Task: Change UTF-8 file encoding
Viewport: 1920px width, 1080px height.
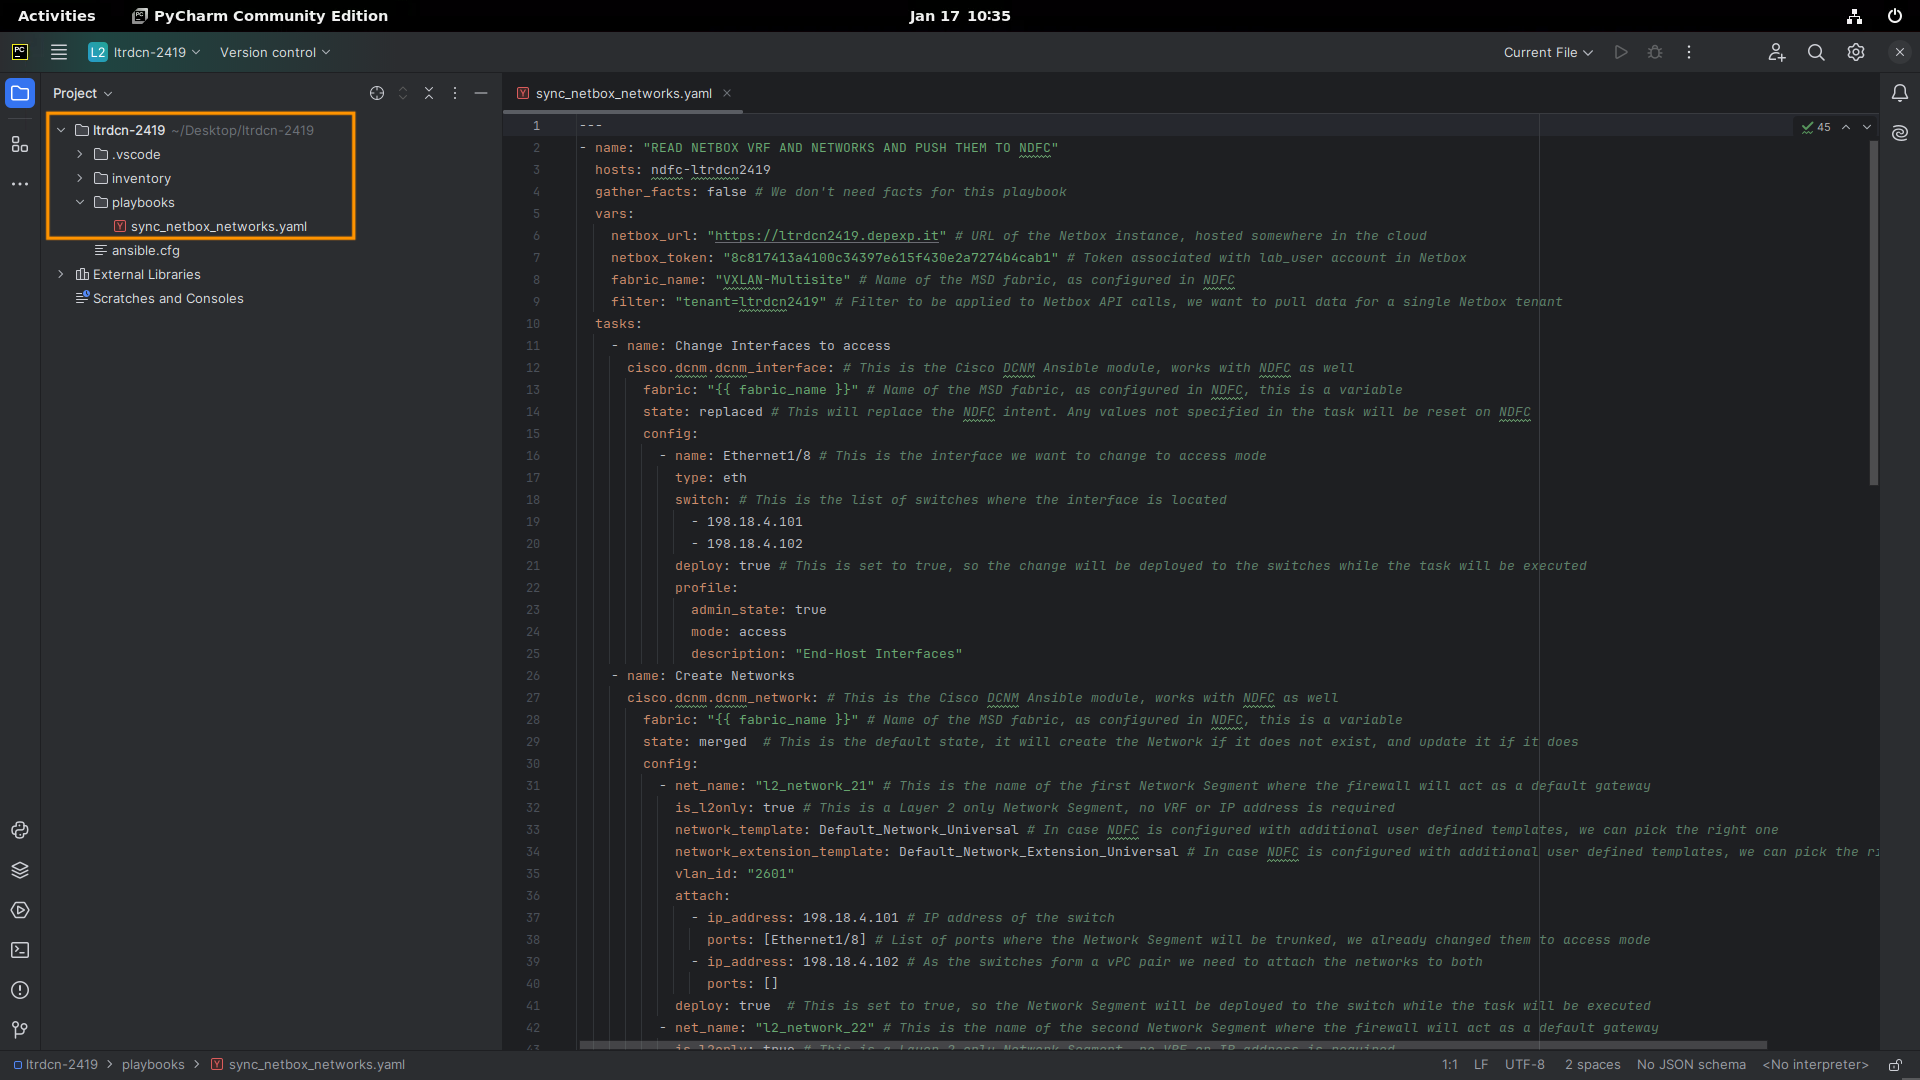Action: [1525, 1065]
